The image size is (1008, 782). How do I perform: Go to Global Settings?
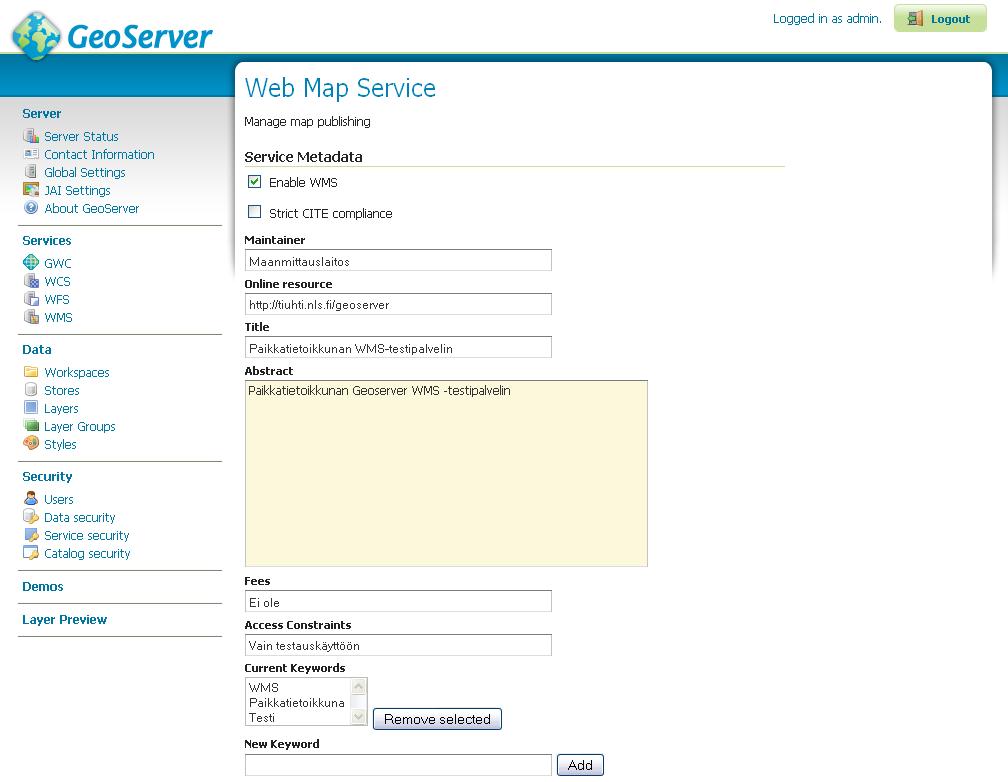(84, 172)
